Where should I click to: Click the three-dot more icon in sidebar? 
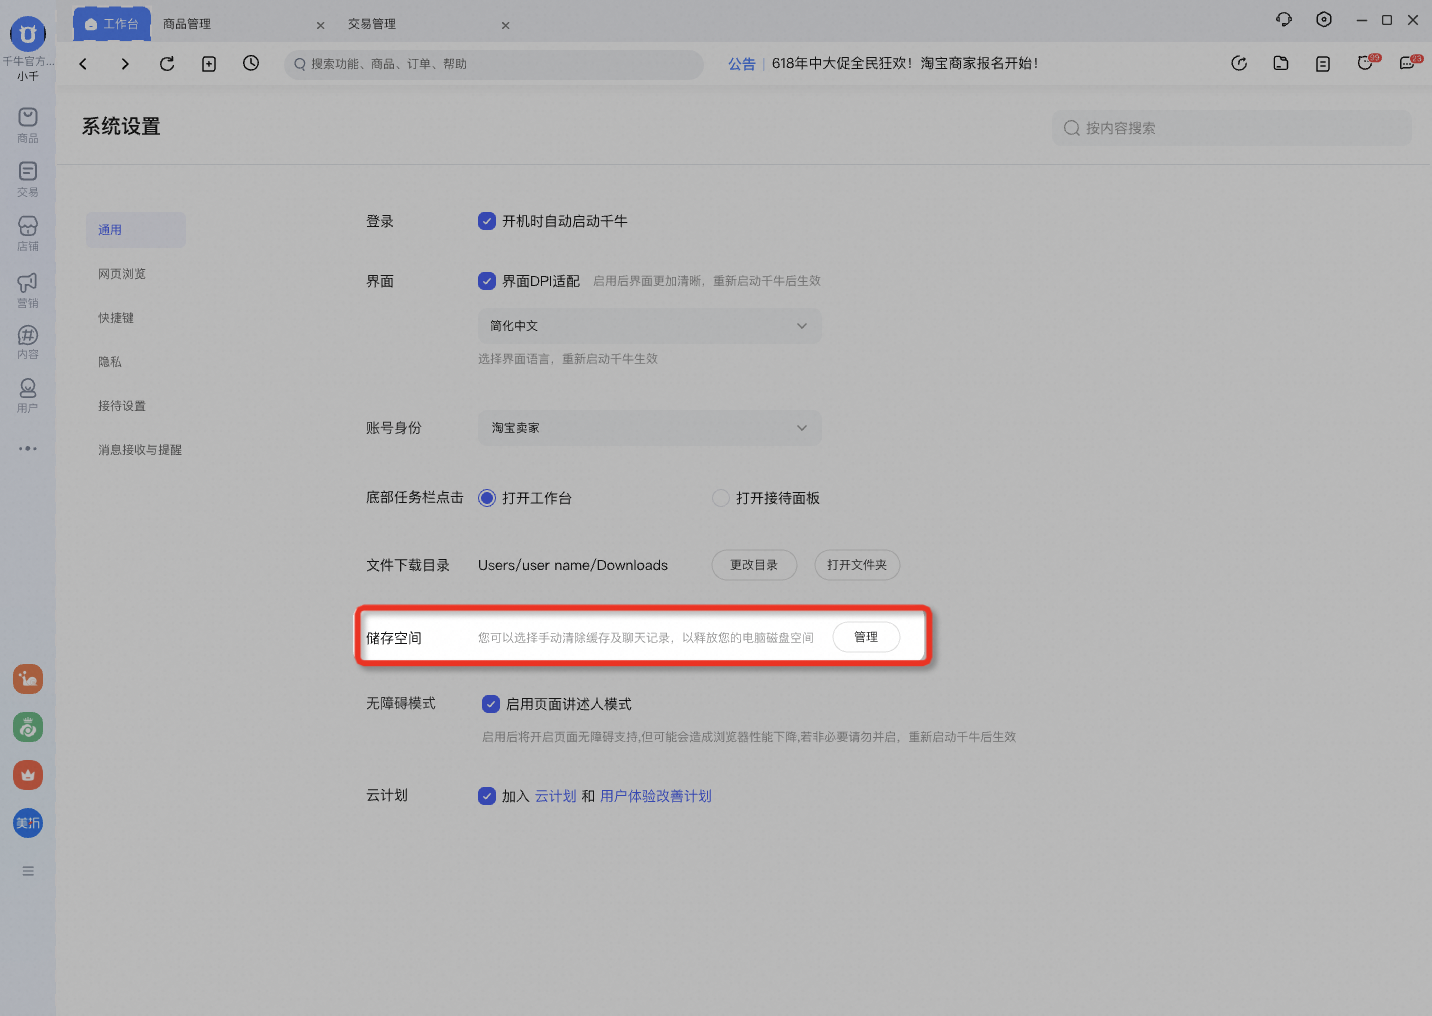[28, 448]
